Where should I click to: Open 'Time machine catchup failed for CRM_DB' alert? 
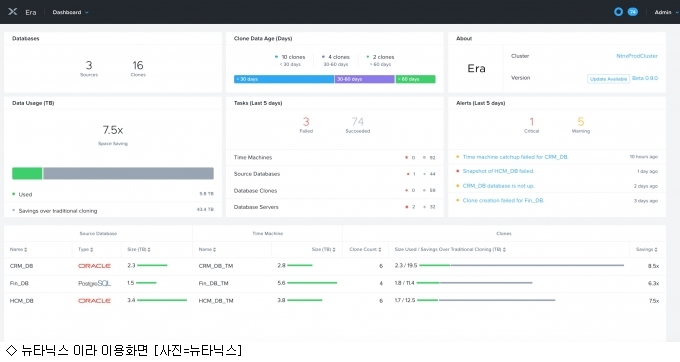515,157
